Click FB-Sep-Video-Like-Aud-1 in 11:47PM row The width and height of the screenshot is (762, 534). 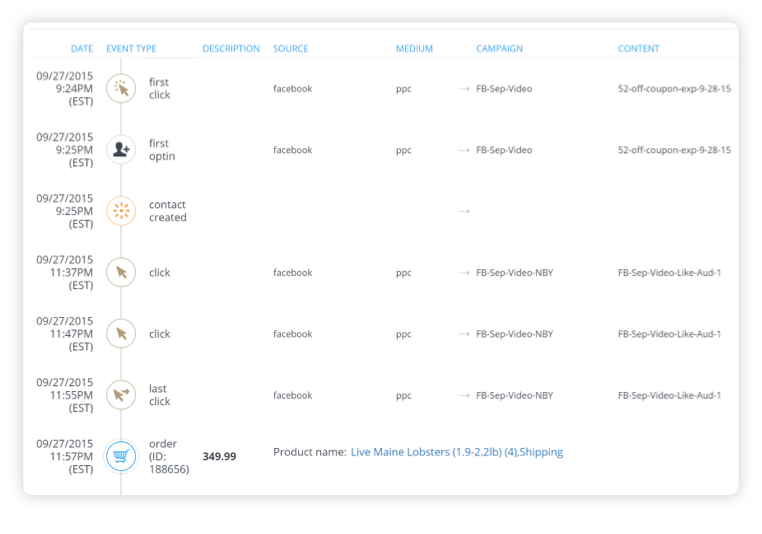coord(669,334)
